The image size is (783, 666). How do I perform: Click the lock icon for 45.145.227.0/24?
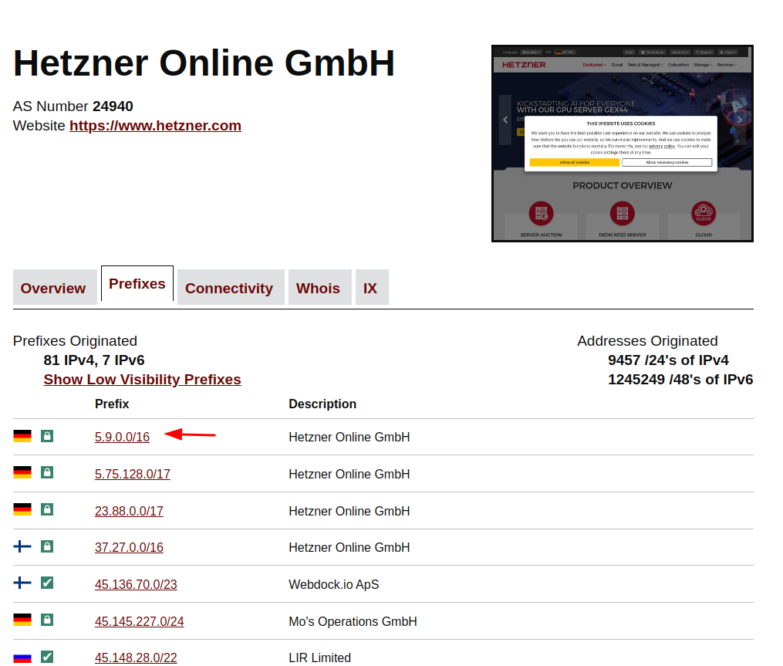(47, 620)
